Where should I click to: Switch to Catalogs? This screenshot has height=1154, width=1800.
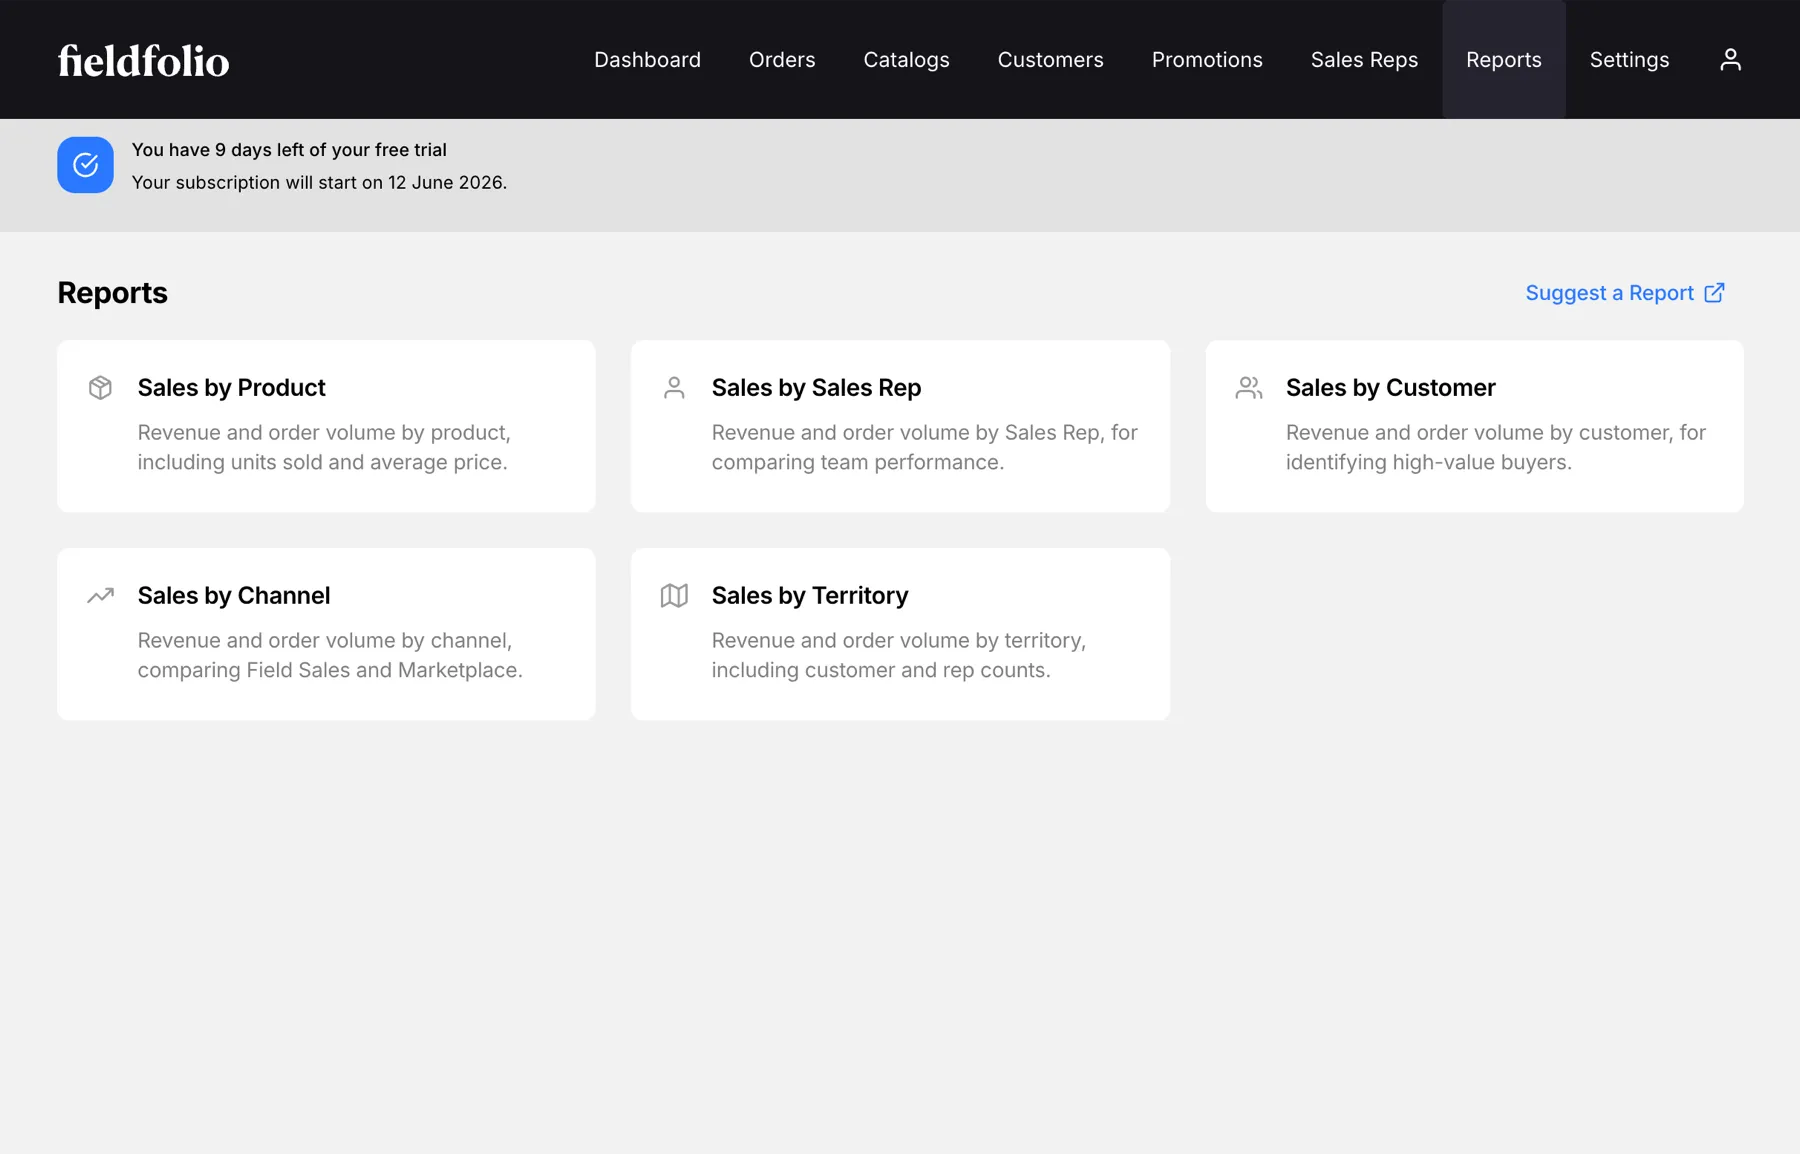906,60
